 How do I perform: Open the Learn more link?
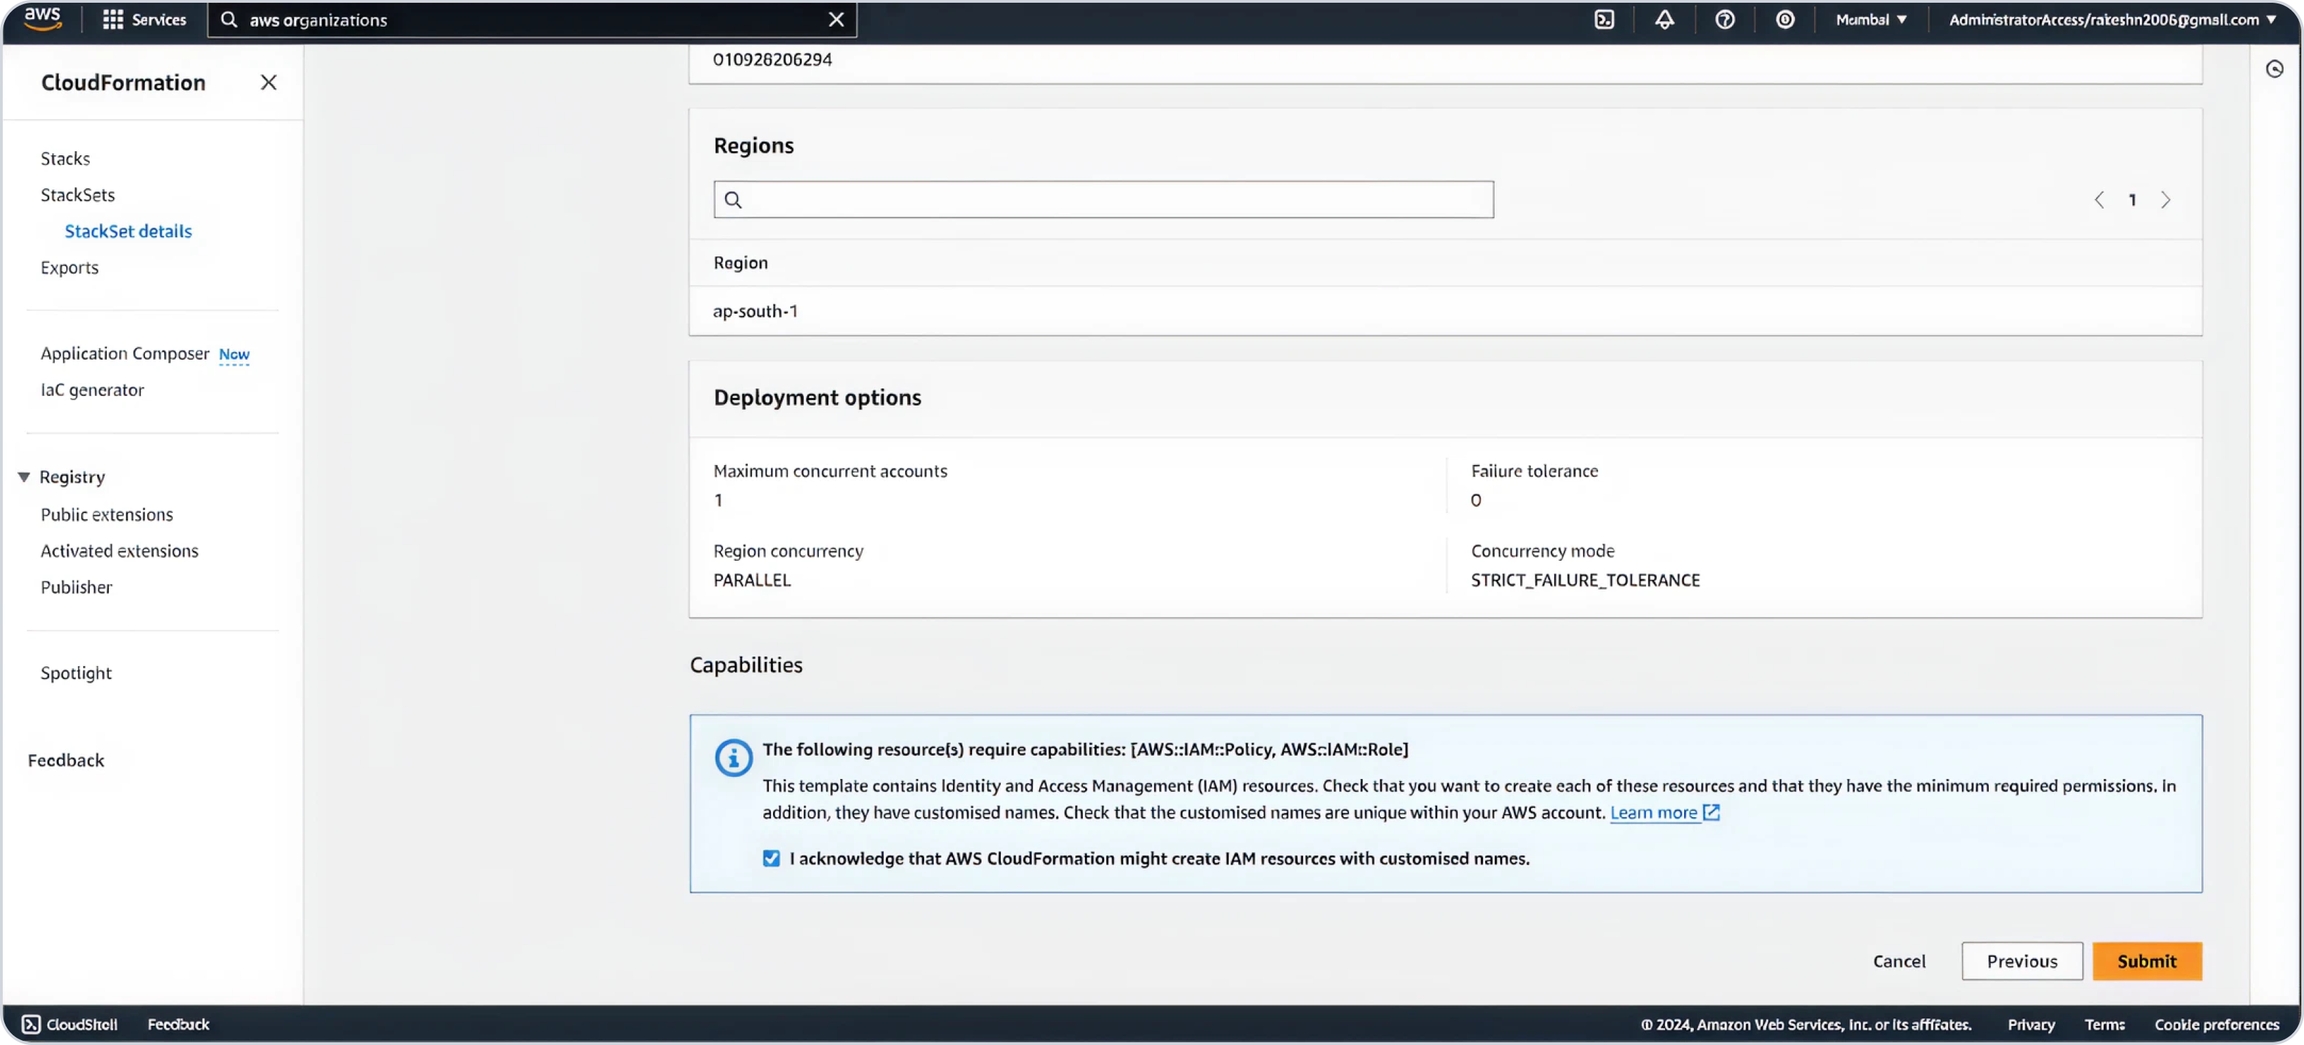(1653, 812)
